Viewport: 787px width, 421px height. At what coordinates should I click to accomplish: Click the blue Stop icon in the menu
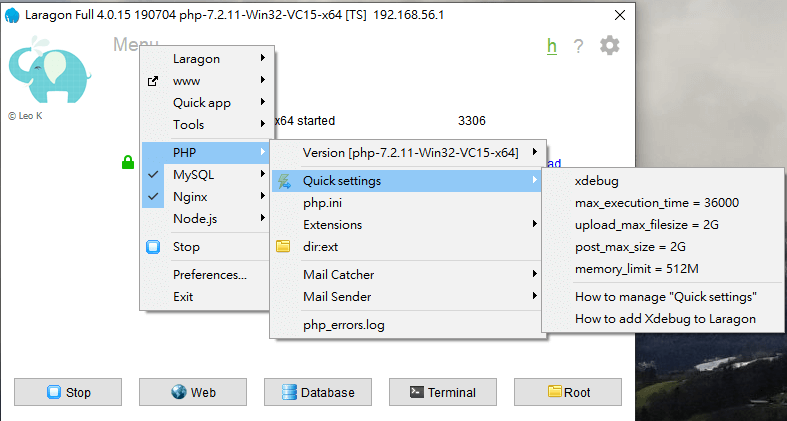(x=153, y=247)
